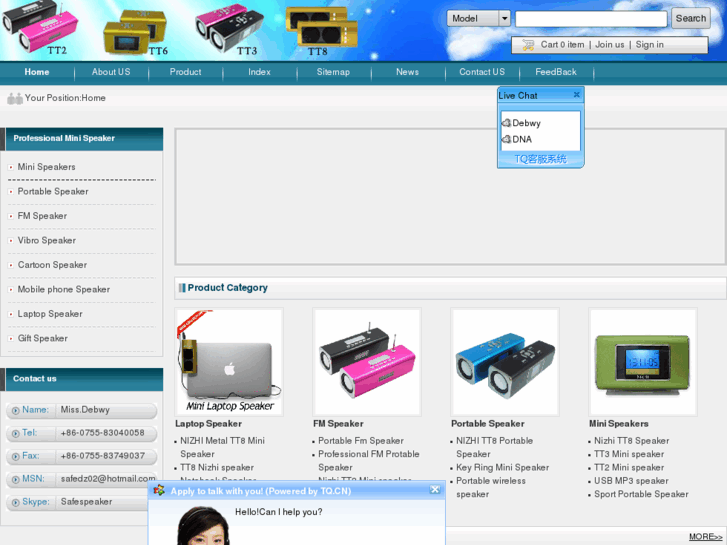727x545 pixels.
Task: Open Professional FM Protable Speaker link
Action: tap(369, 461)
